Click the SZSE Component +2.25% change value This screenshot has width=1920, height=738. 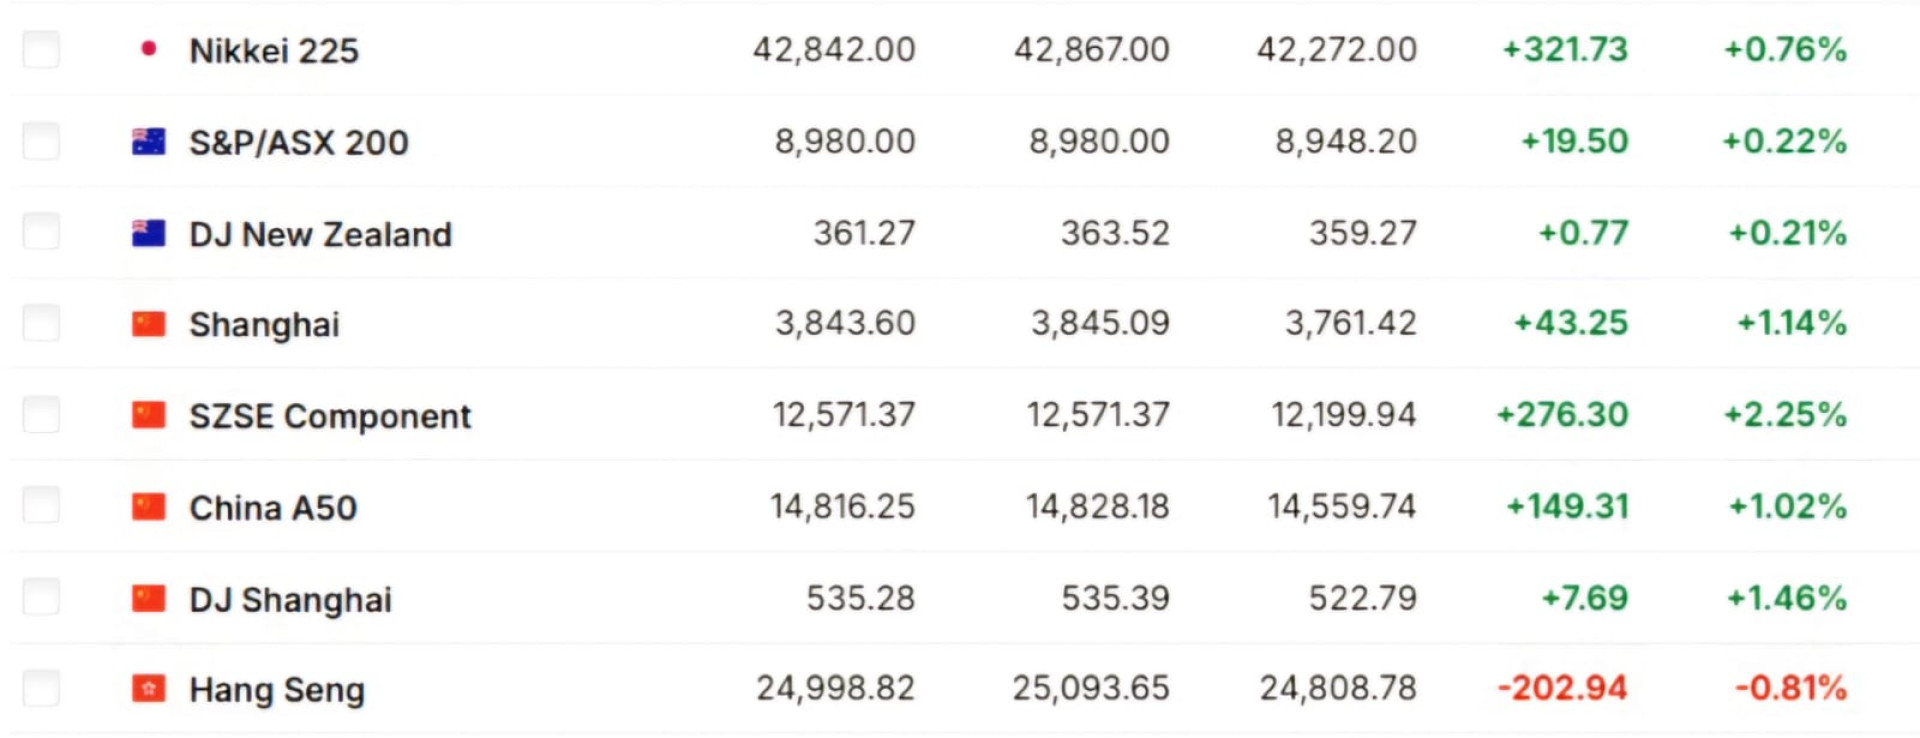pyautogui.click(x=1785, y=415)
